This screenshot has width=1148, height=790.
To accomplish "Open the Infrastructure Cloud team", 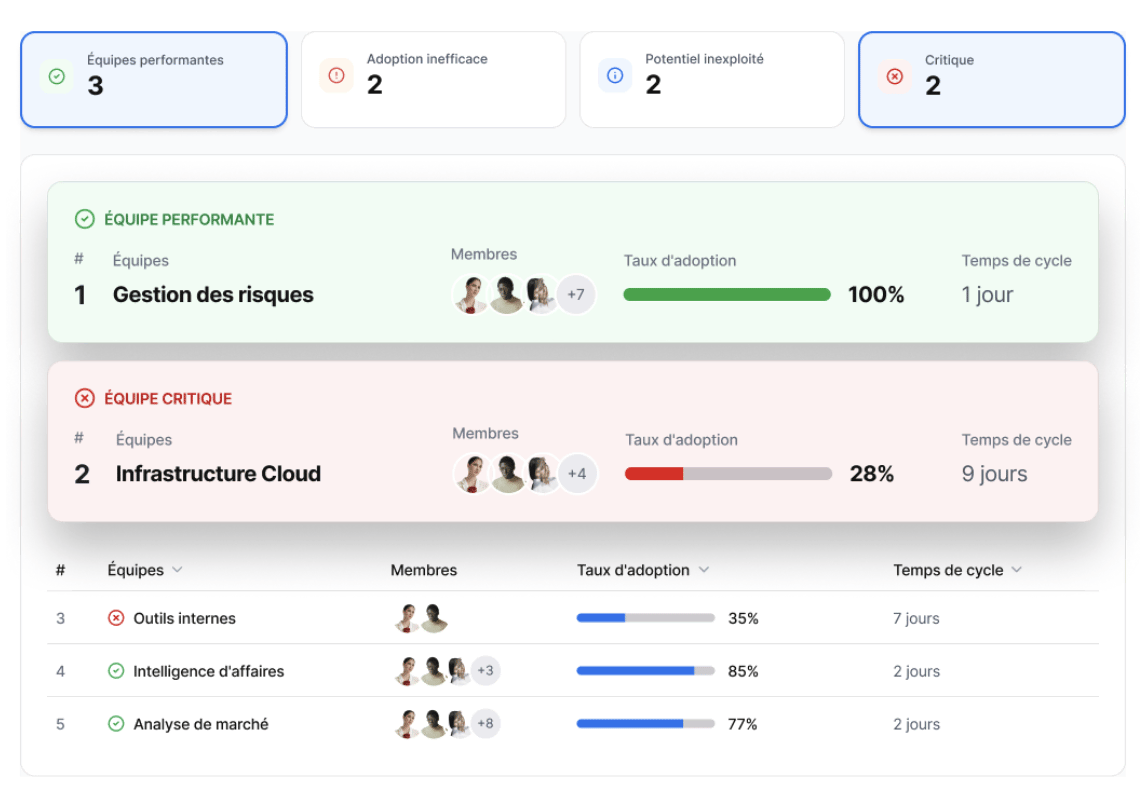I will click(x=218, y=474).
